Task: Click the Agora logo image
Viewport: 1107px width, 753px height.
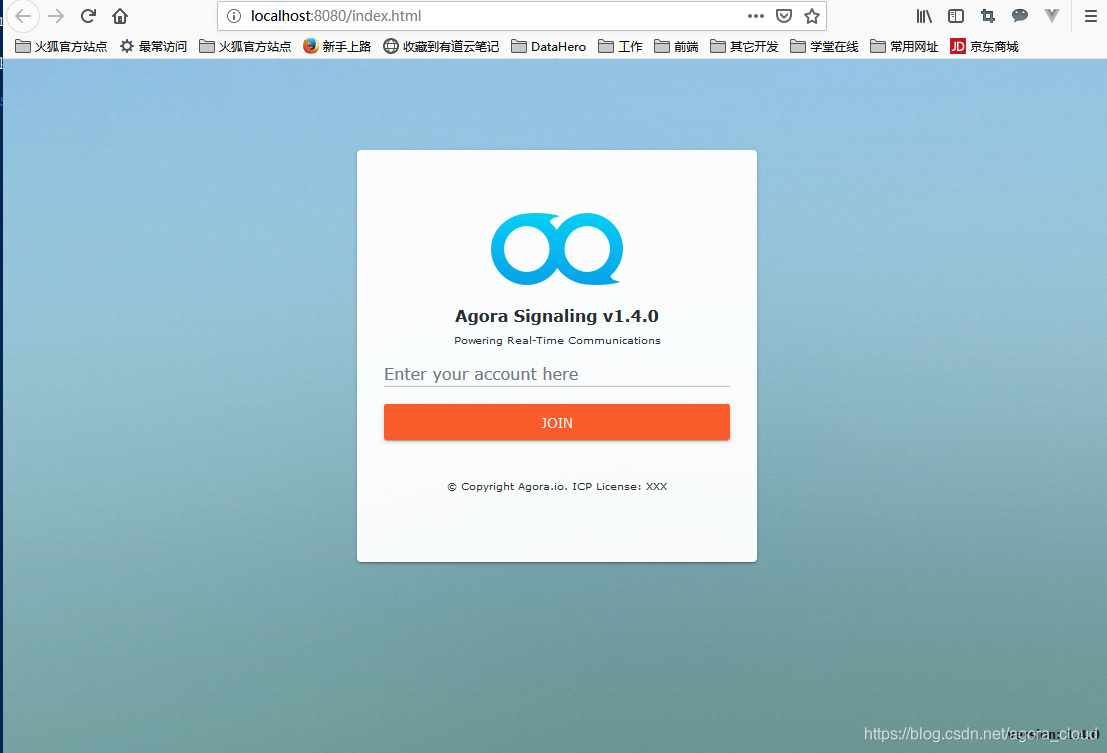Action: (557, 248)
